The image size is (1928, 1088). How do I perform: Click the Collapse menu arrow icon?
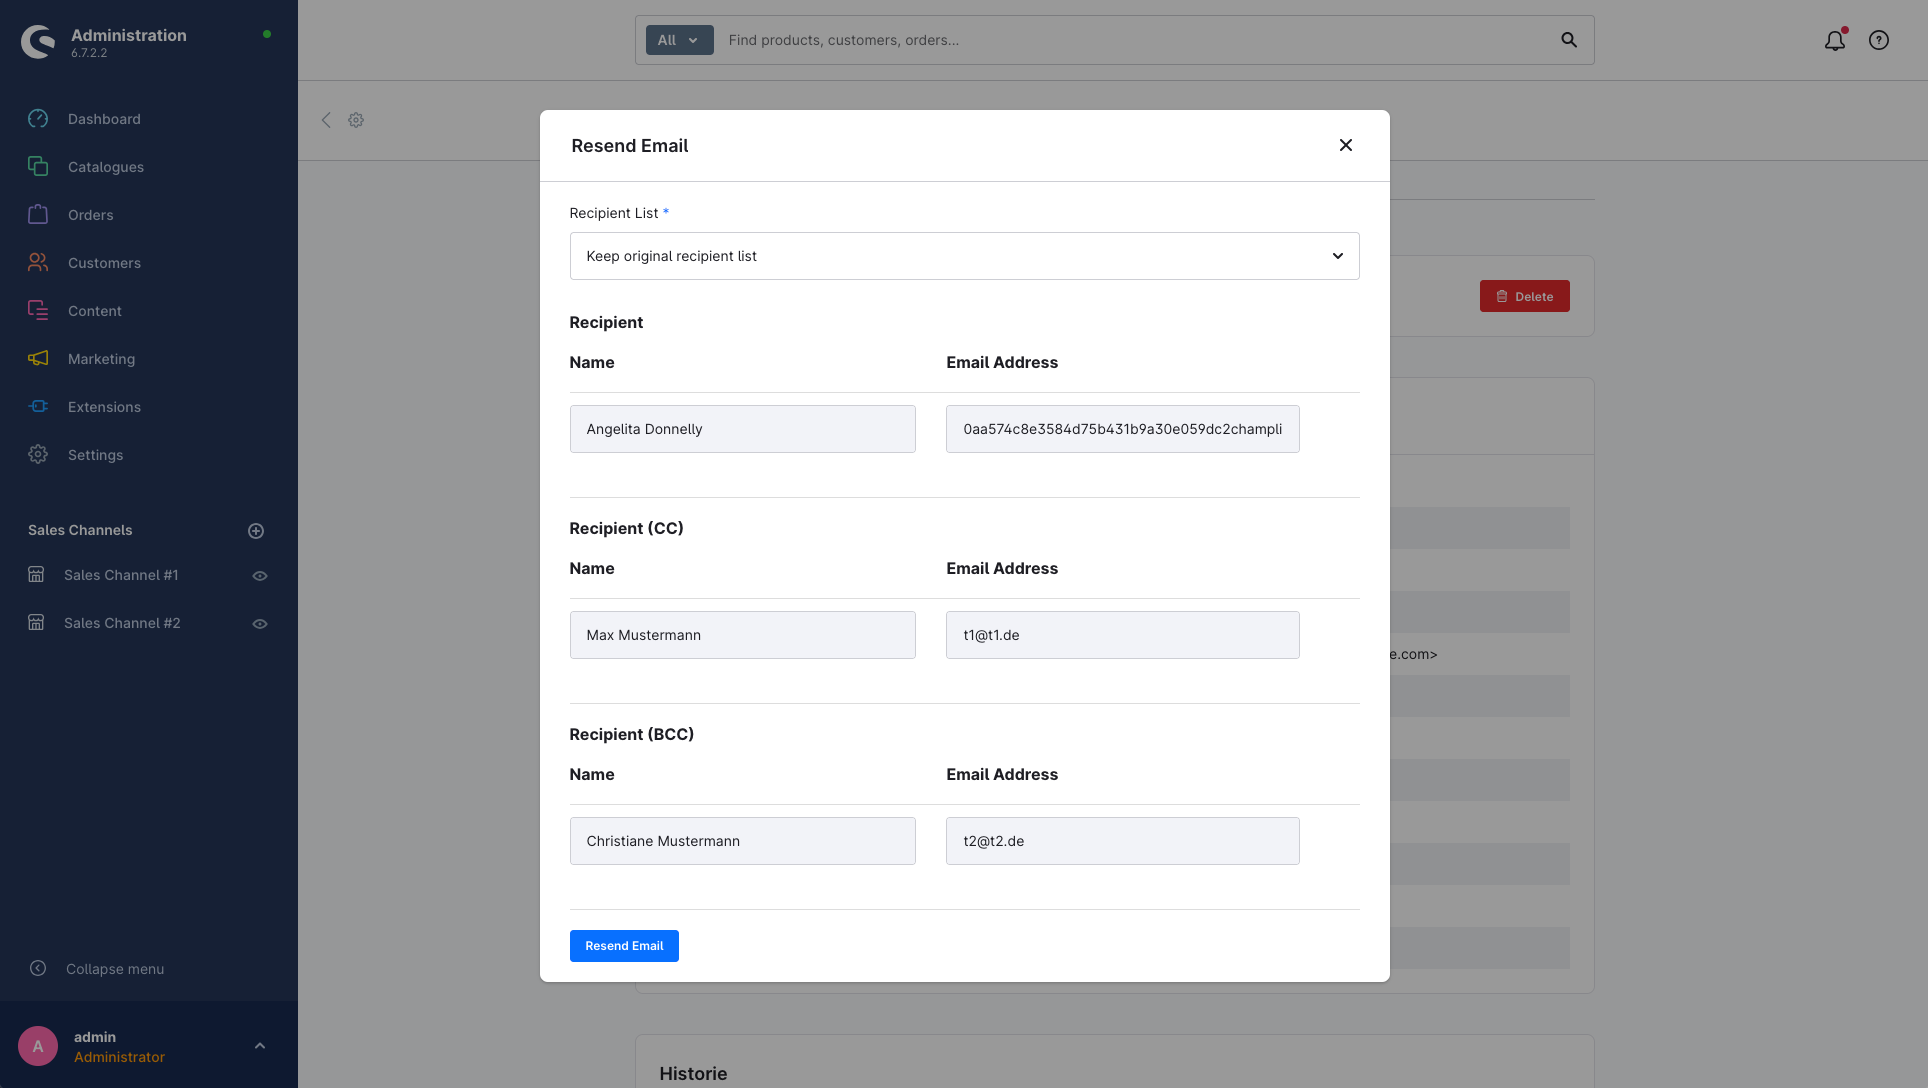38,968
